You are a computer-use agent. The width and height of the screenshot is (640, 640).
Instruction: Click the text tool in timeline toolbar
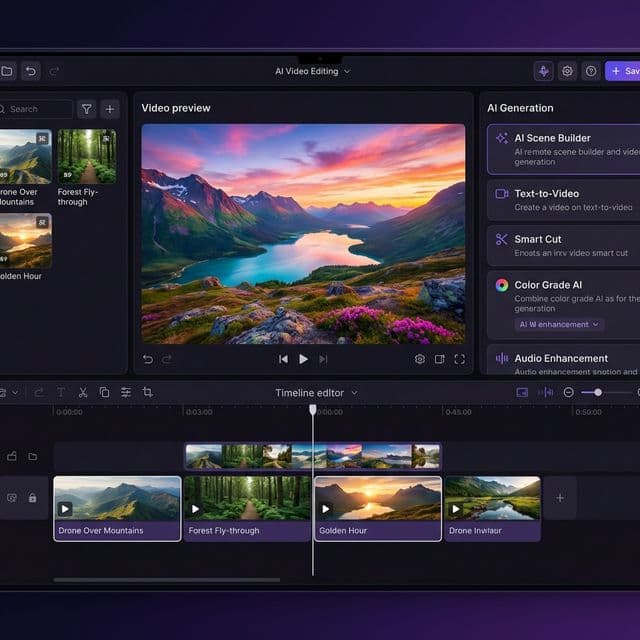click(61, 393)
